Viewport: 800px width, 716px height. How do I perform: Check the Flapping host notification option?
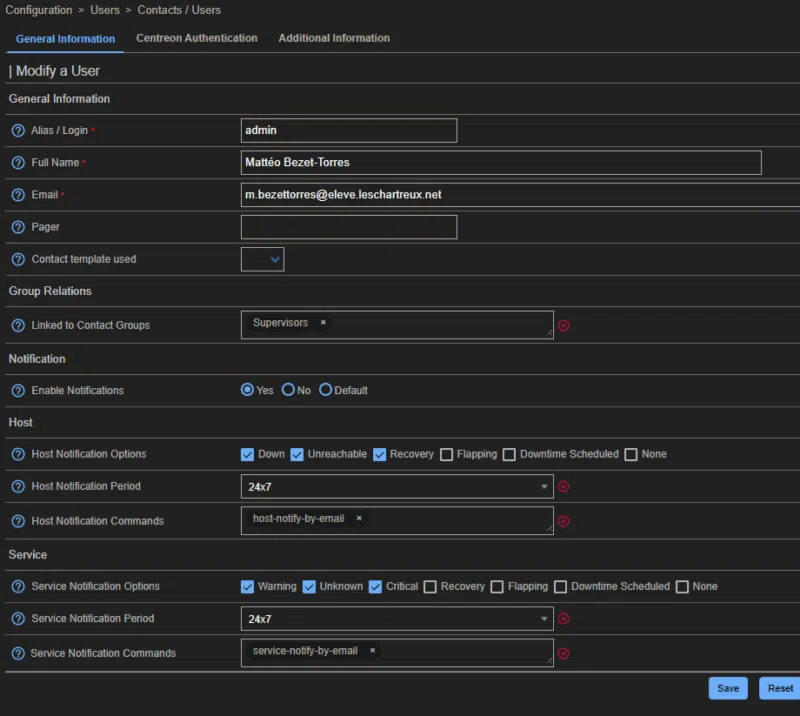pos(446,454)
